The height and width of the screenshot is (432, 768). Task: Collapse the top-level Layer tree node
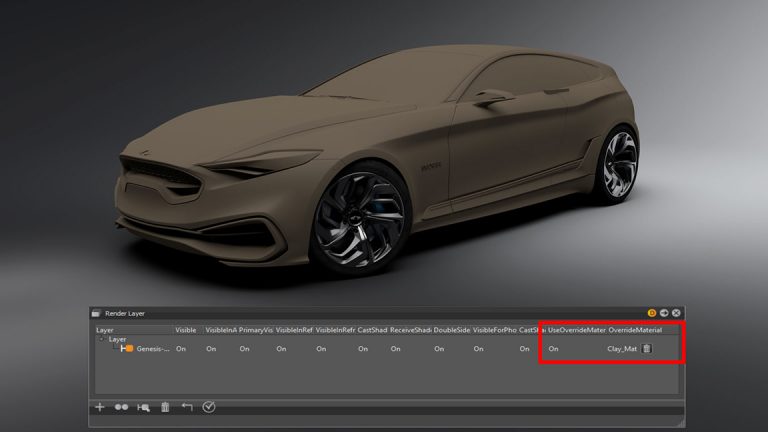pyautogui.click(x=101, y=339)
